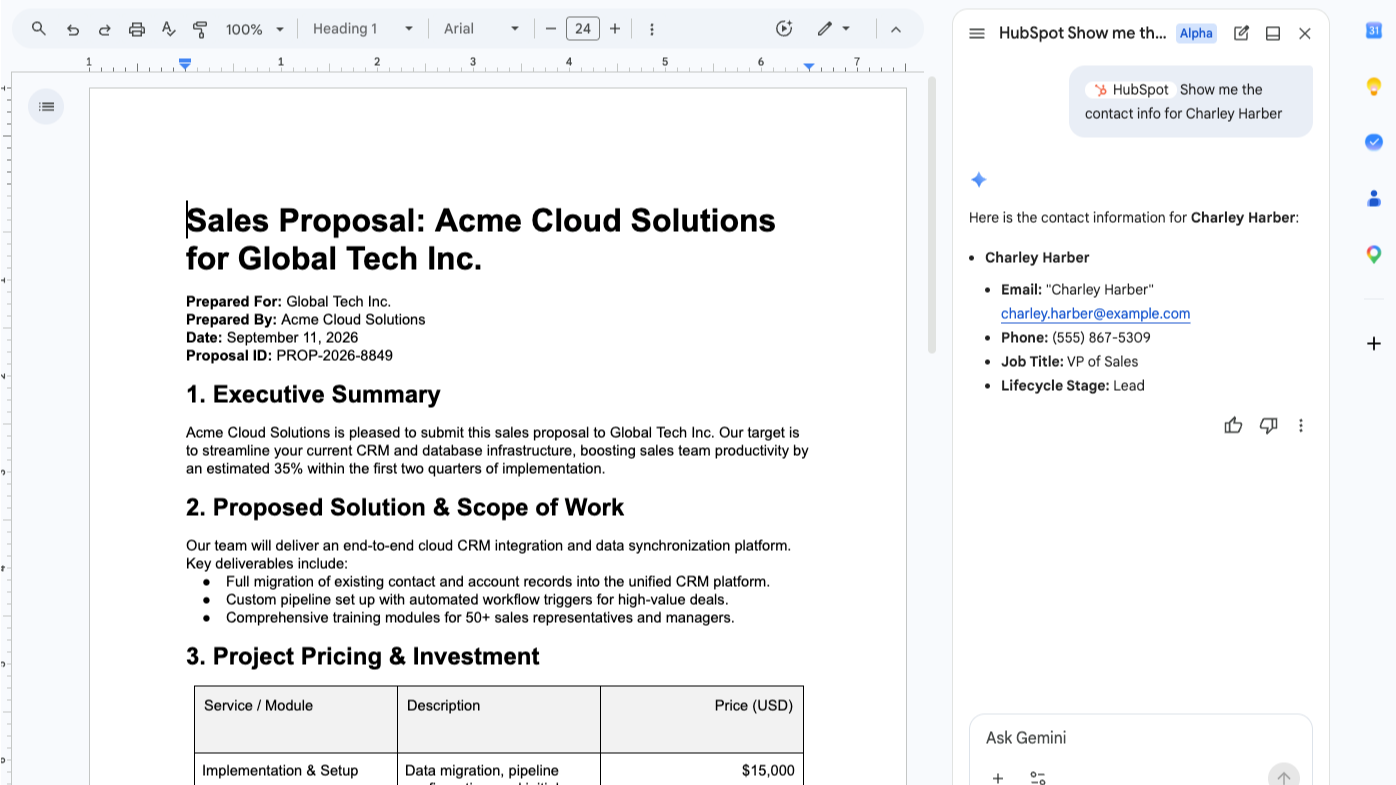Expand the Gemini side panel
Viewport: 1396px width, 785px height.
click(x=1273, y=33)
